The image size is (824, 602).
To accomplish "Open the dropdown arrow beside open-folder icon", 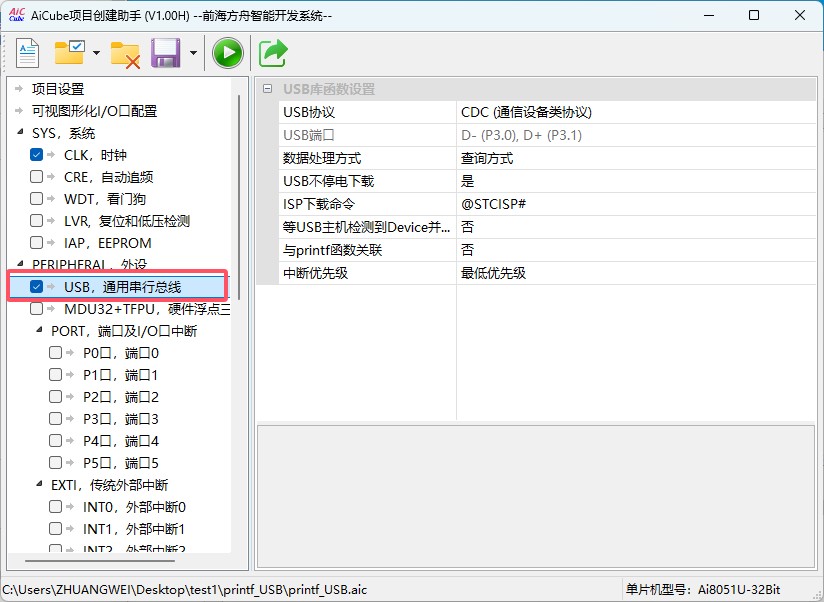I will 96,53.
